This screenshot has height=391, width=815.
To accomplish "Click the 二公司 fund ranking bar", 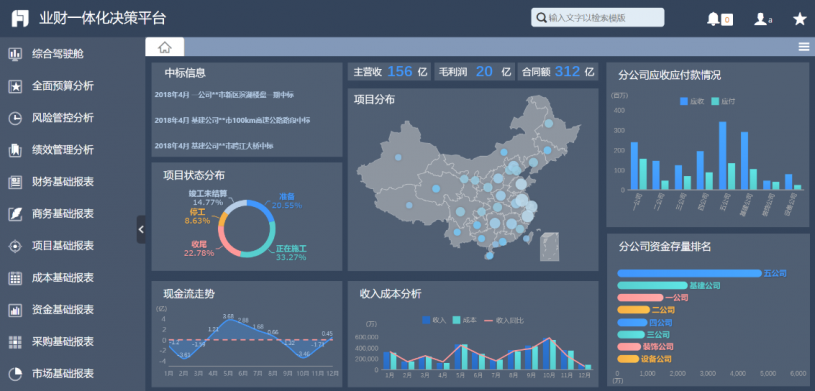I will (x=634, y=310).
